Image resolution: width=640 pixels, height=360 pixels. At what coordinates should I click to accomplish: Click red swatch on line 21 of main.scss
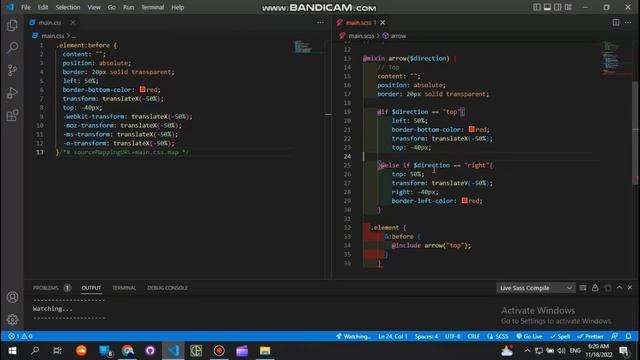(x=471, y=129)
